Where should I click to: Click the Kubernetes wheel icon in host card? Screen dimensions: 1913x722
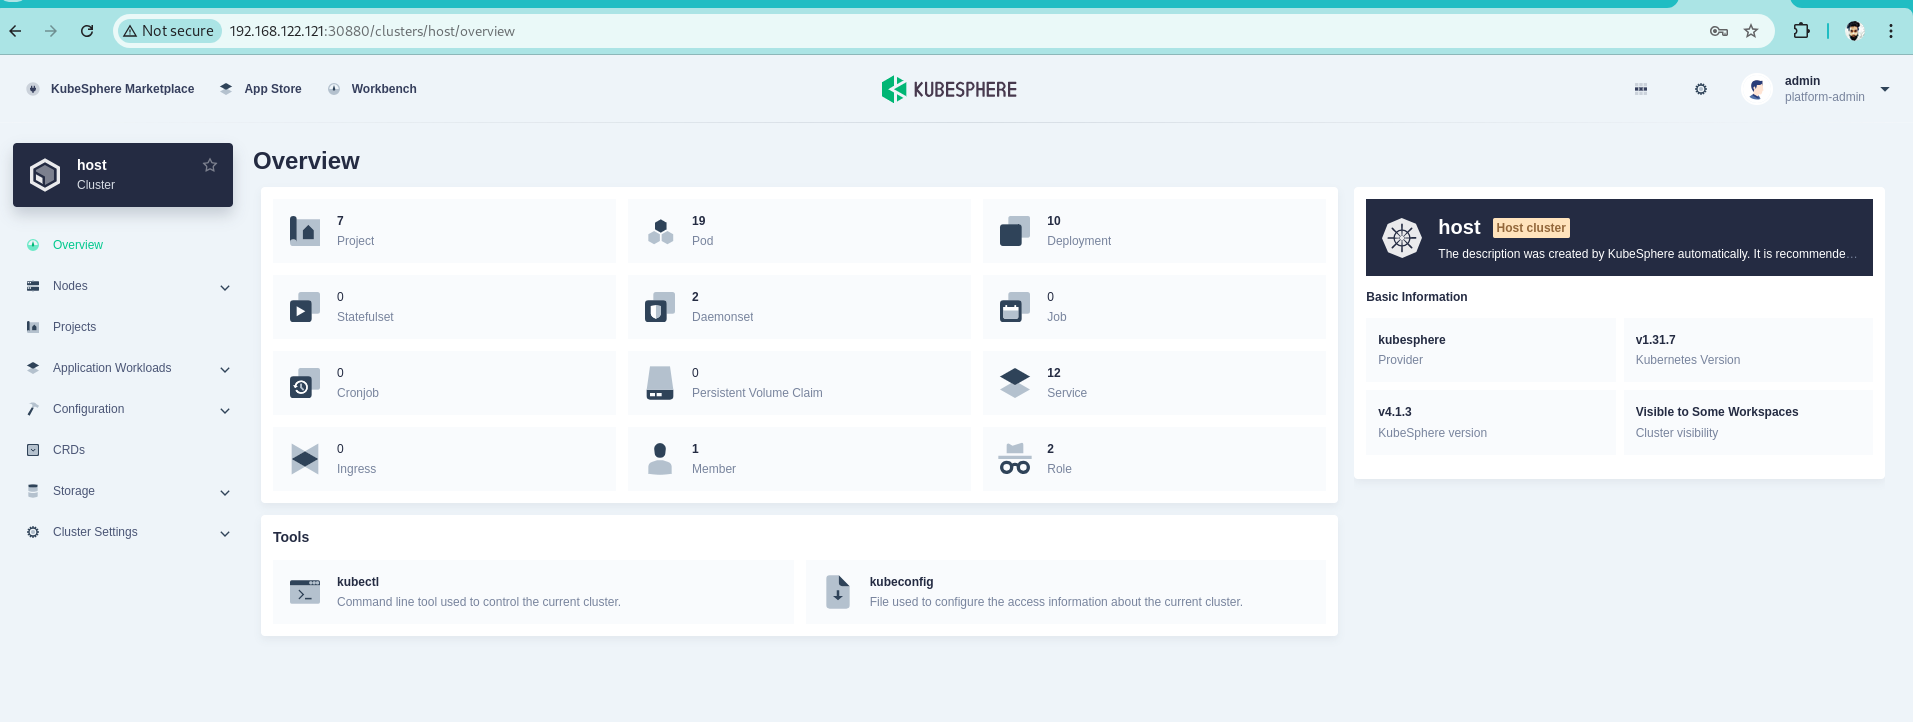click(x=1402, y=238)
